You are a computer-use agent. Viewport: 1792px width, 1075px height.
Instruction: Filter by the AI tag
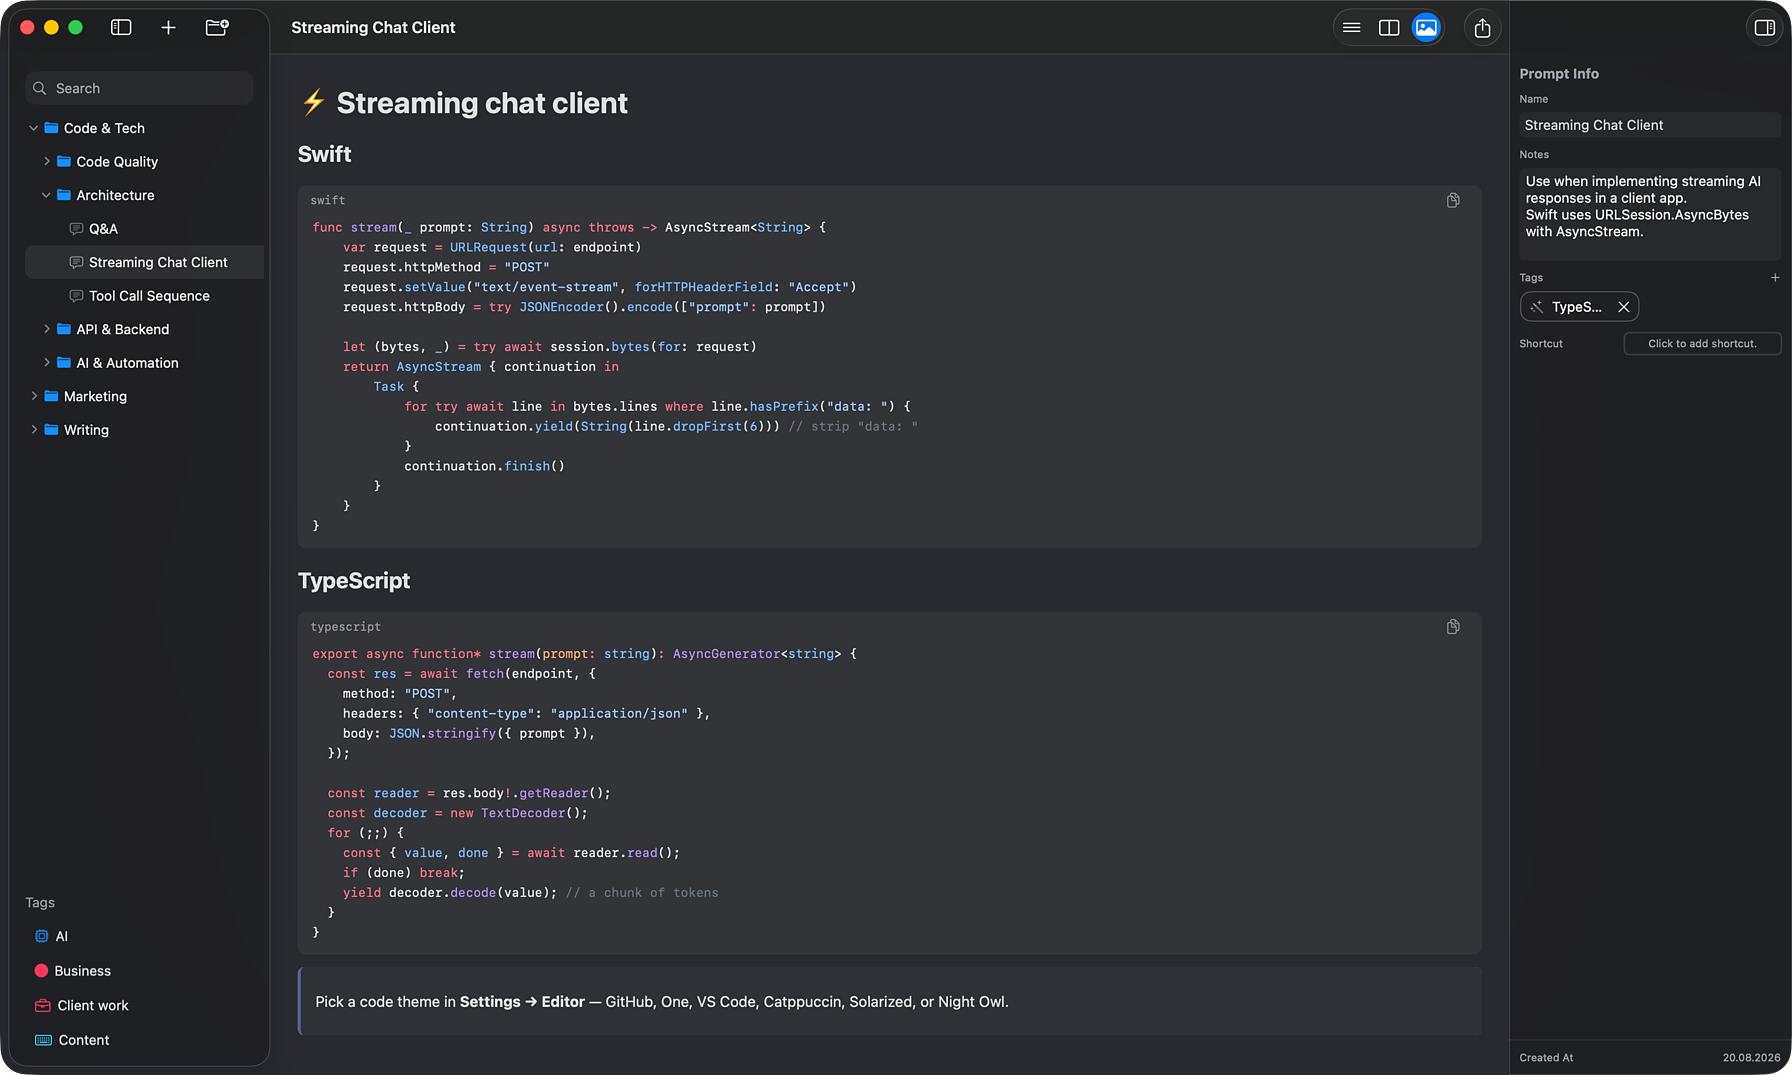tap(52, 936)
